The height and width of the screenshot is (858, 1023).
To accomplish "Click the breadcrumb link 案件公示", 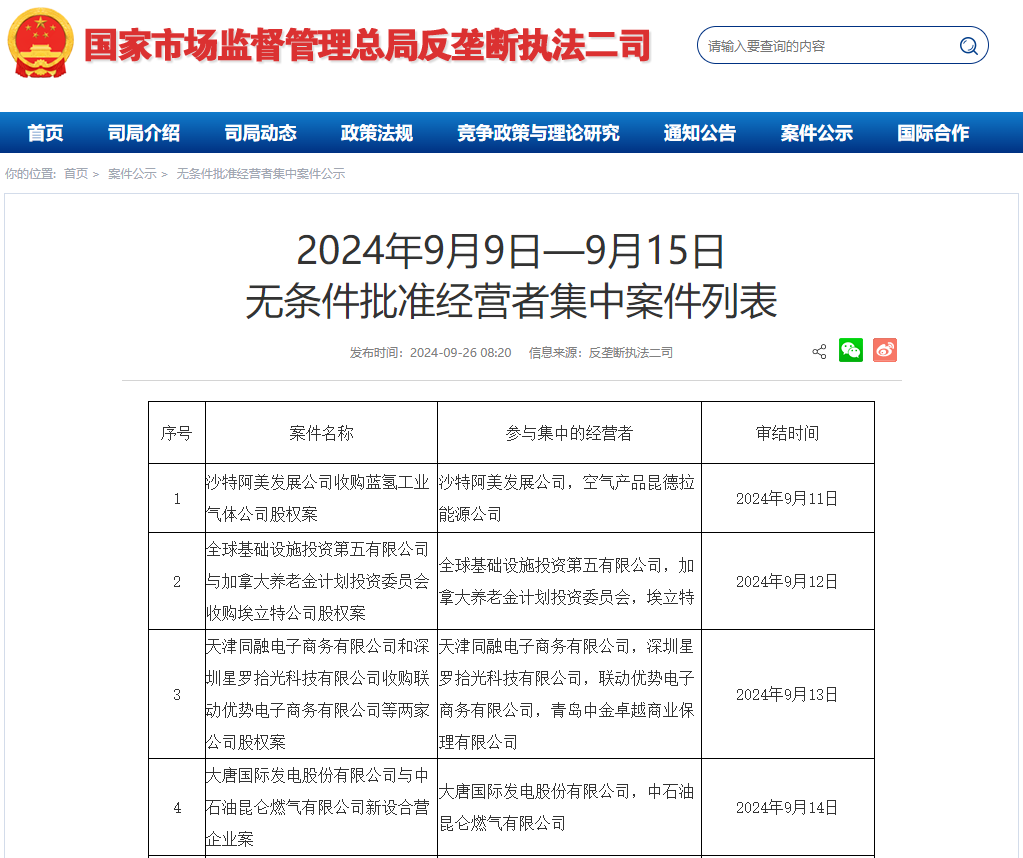I will 132,174.
